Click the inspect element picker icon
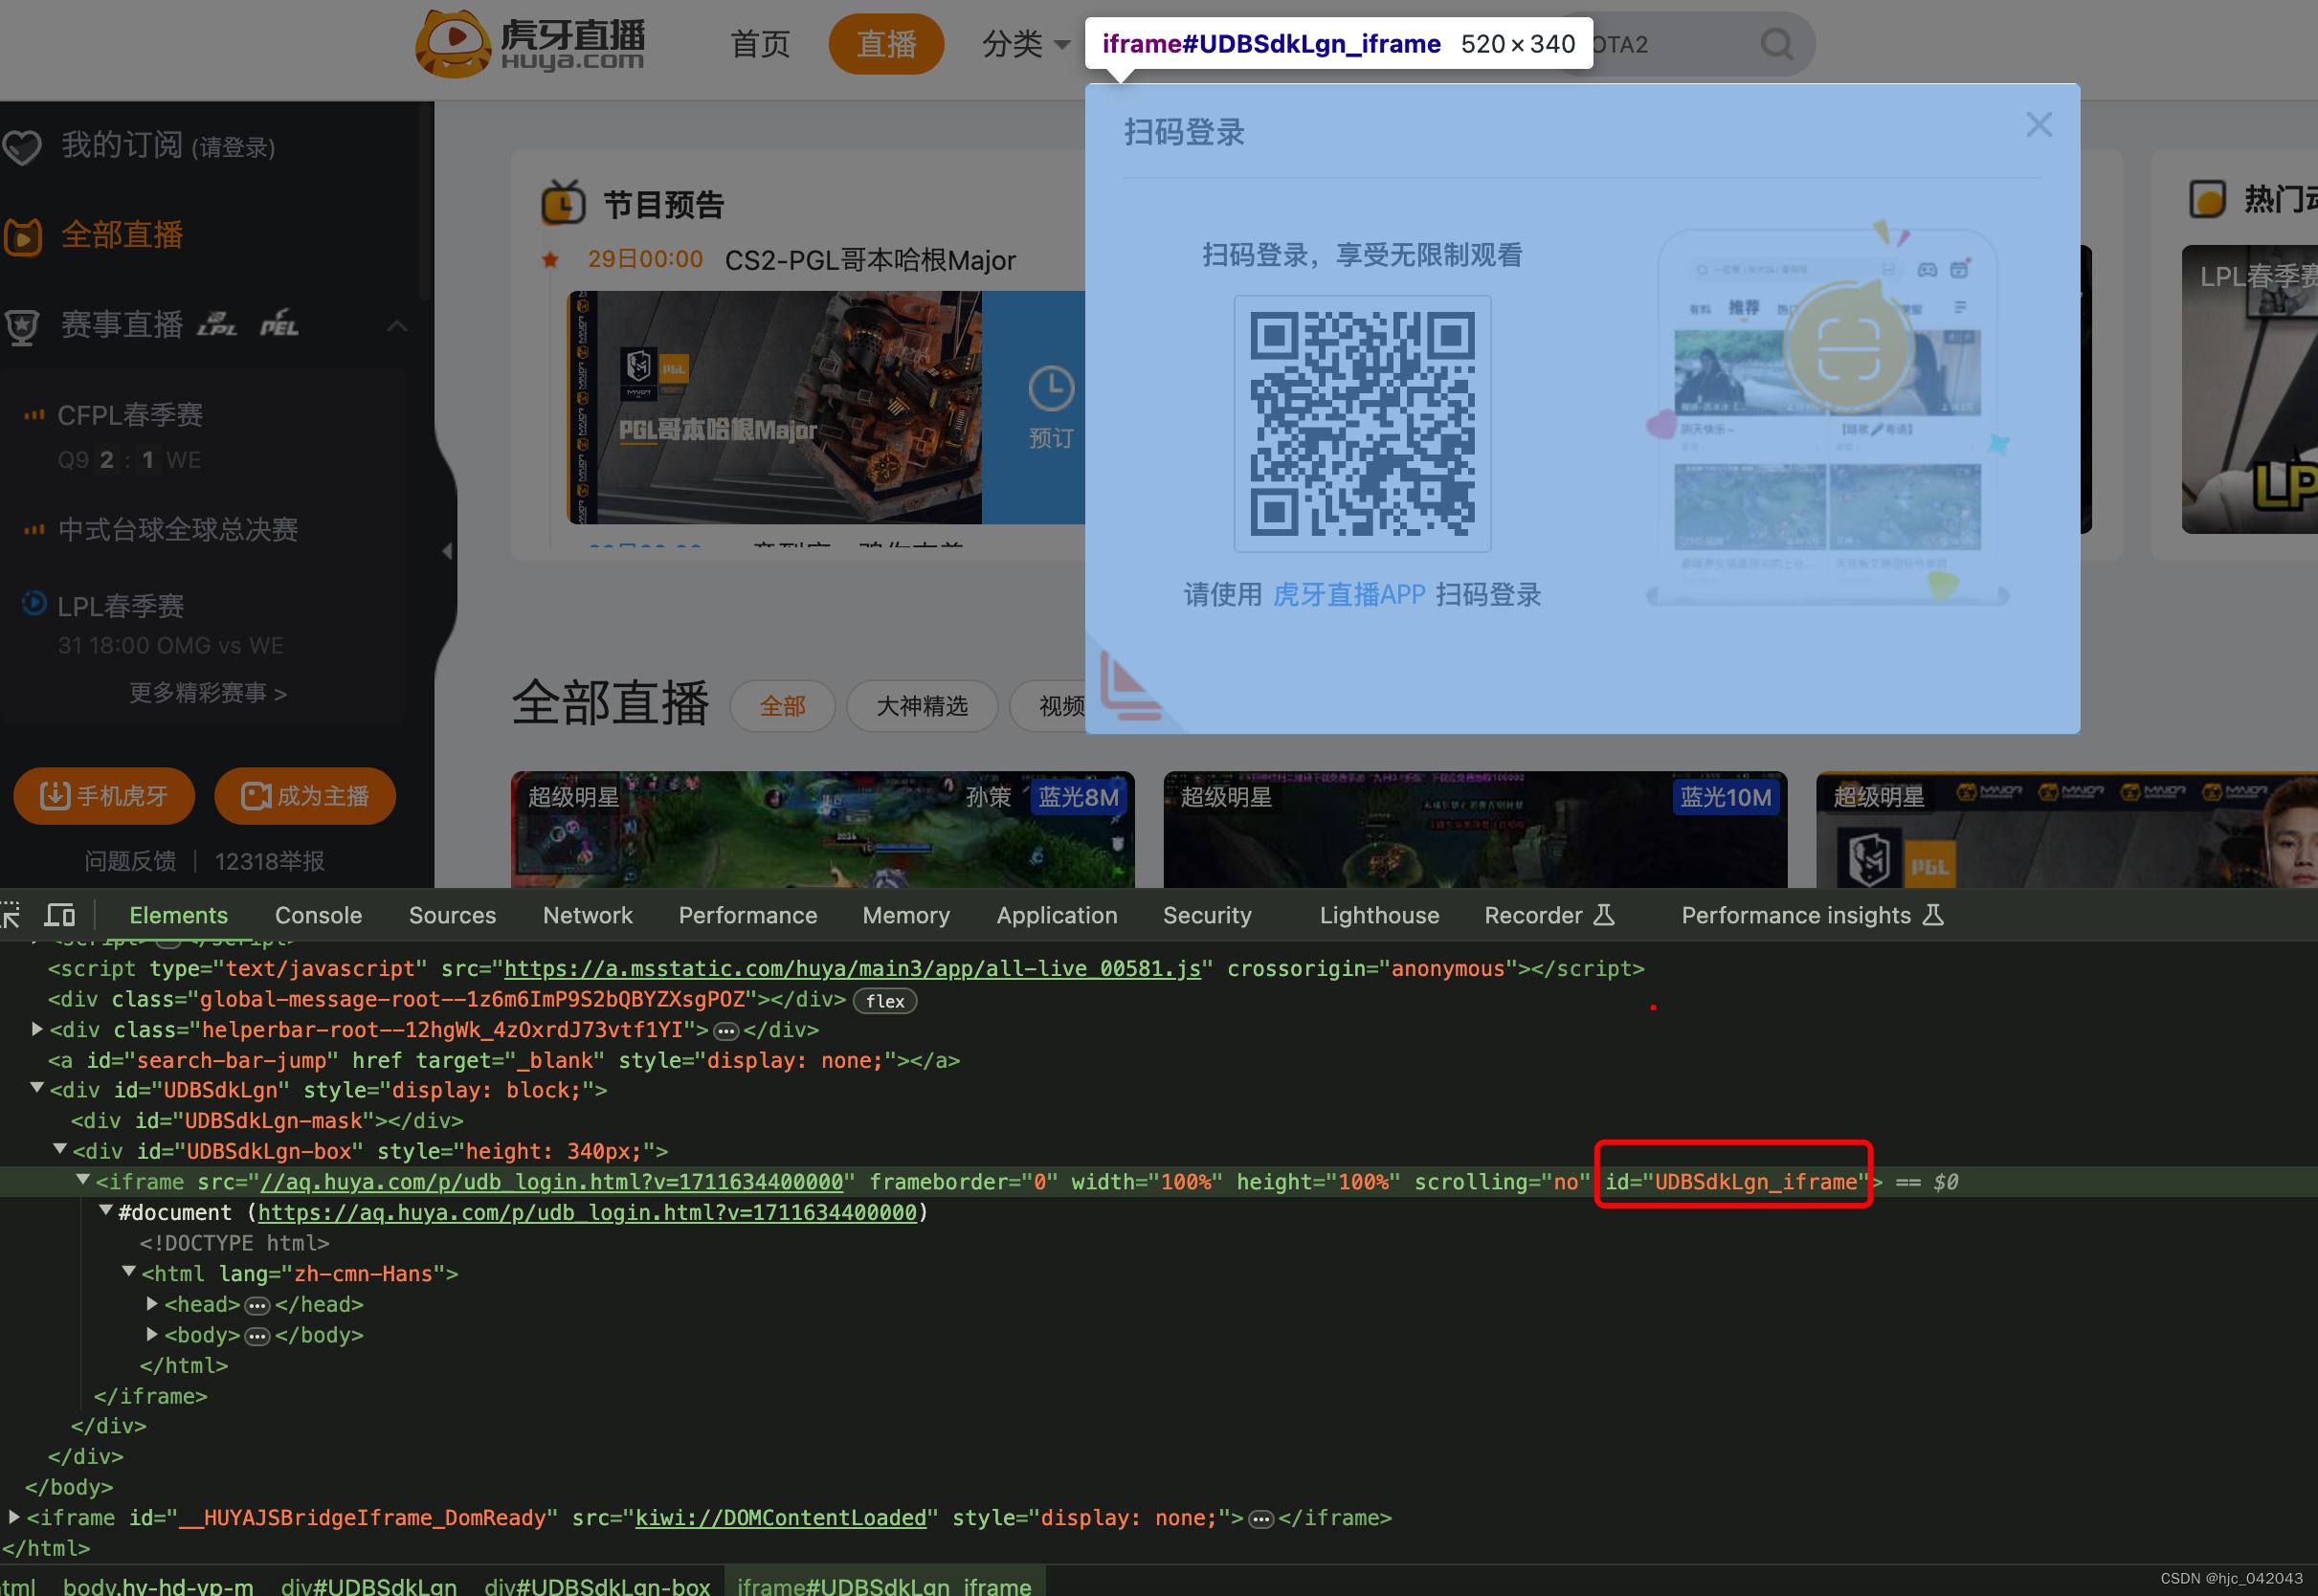Screen dimensions: 2318x1596 click(x=10, y=915)
